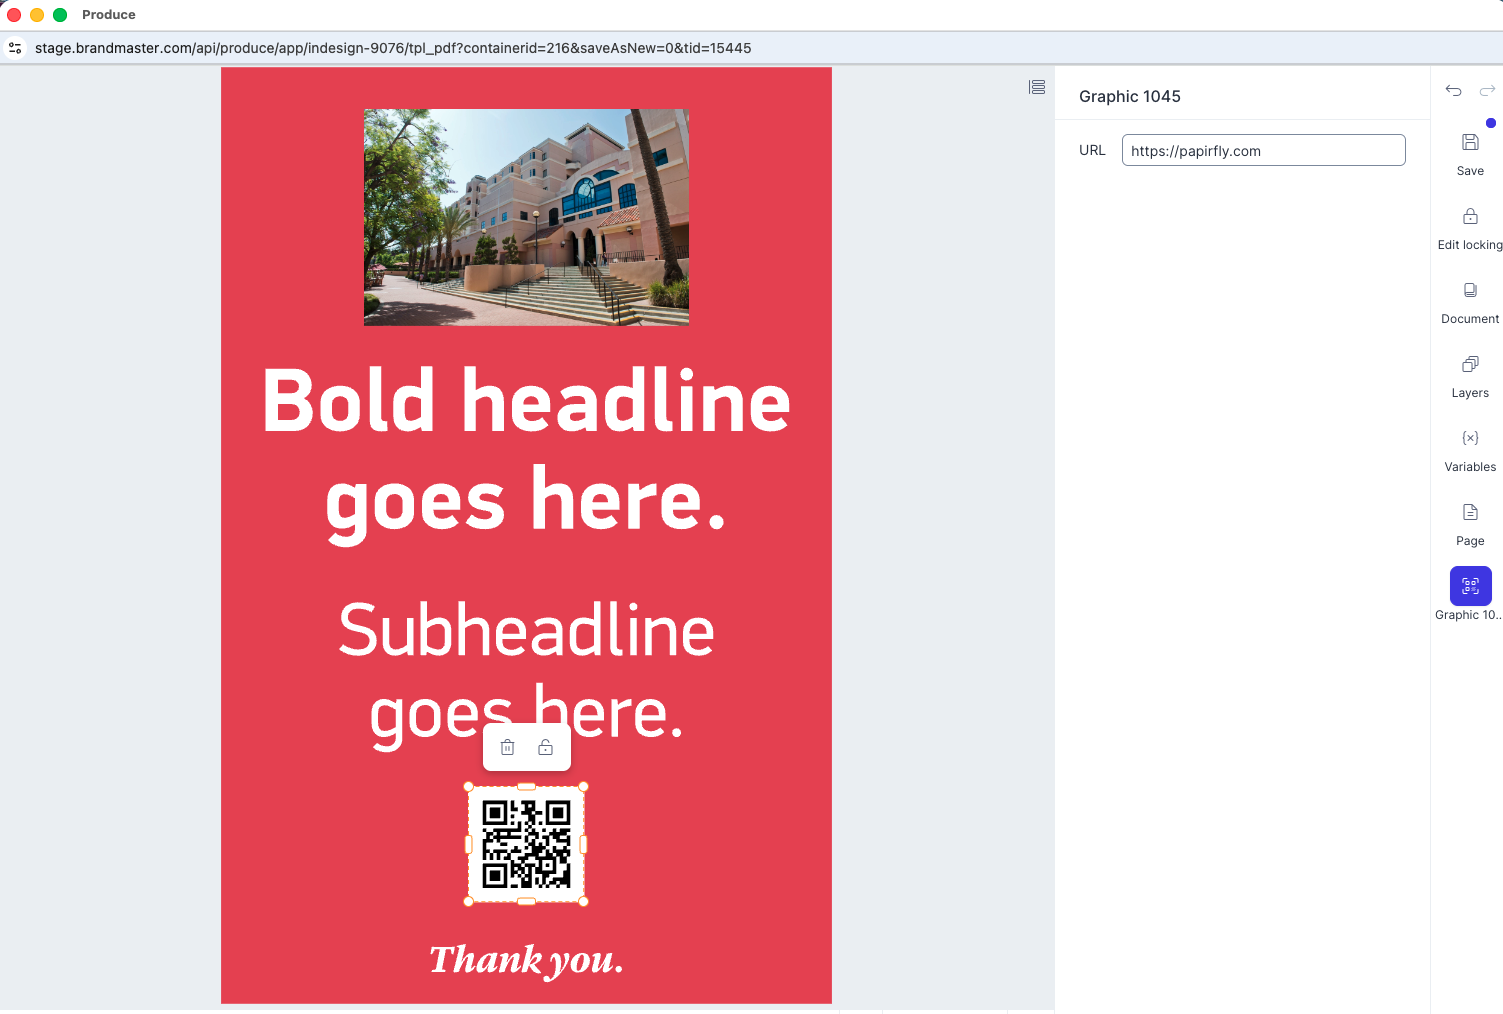Click the 'Subheadline' text line
This screenshot has height=1014, width=1503.
pos(526,630)
